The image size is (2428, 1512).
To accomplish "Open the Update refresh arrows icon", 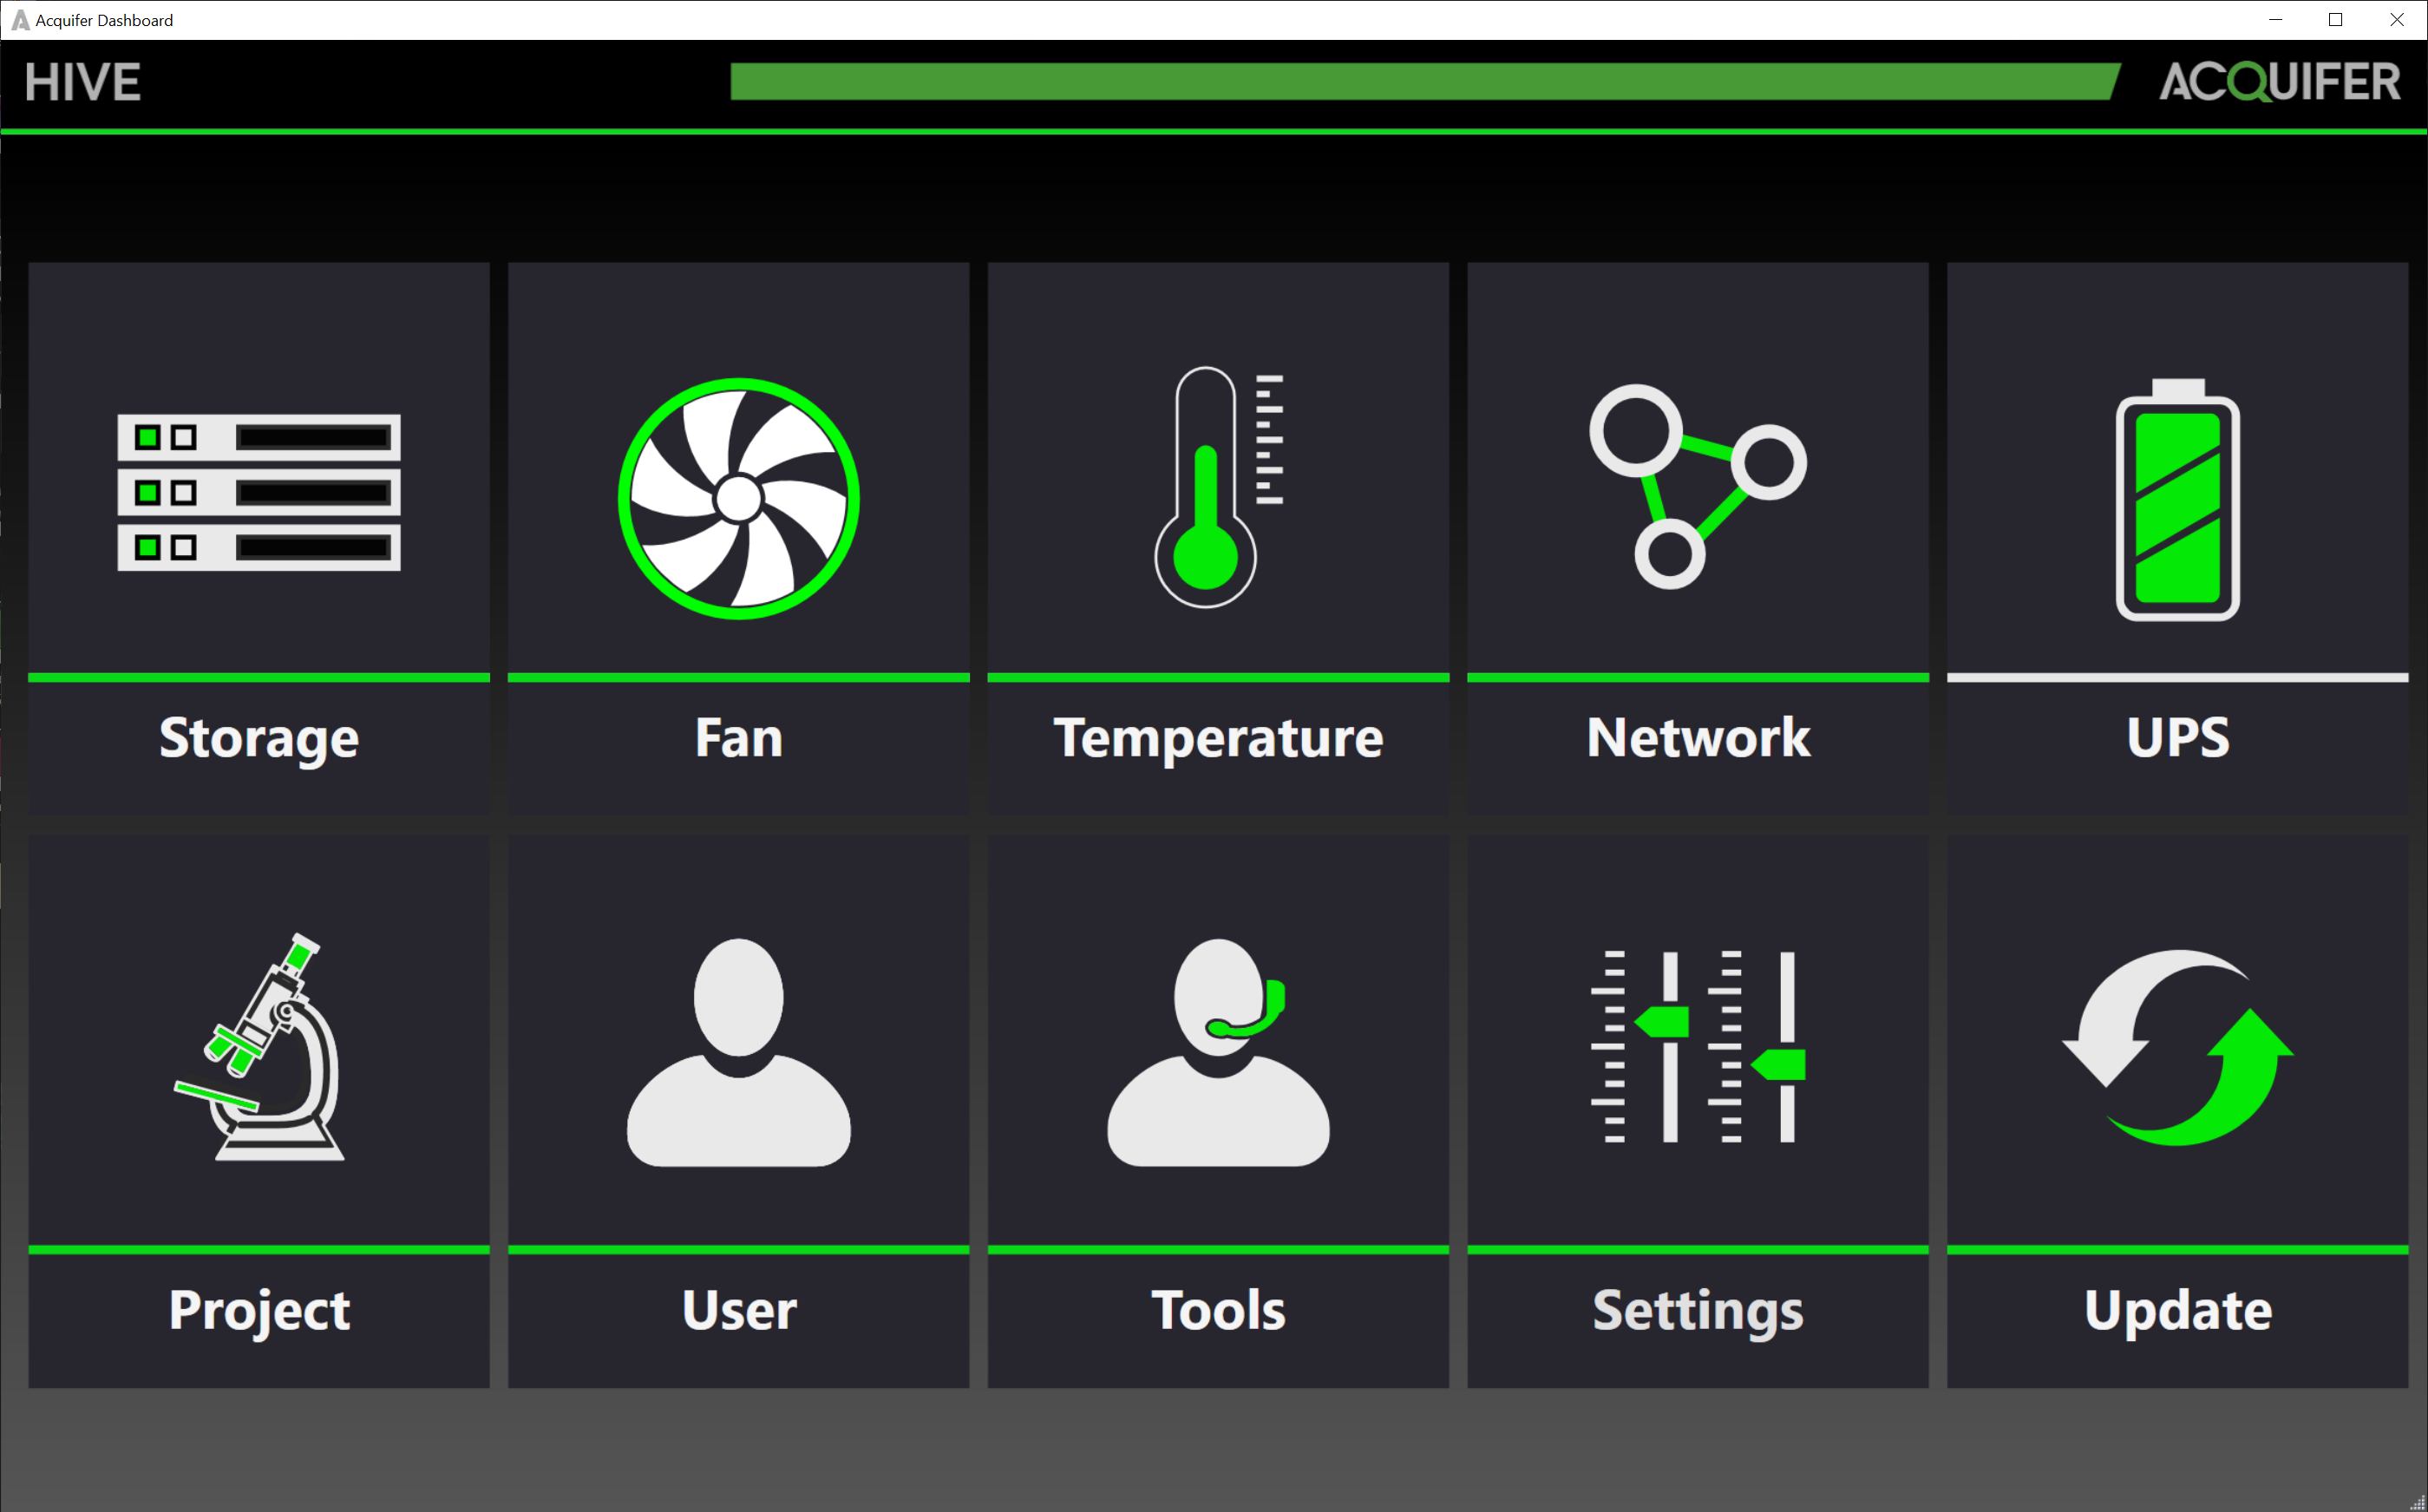I will pos(2178,1047).
